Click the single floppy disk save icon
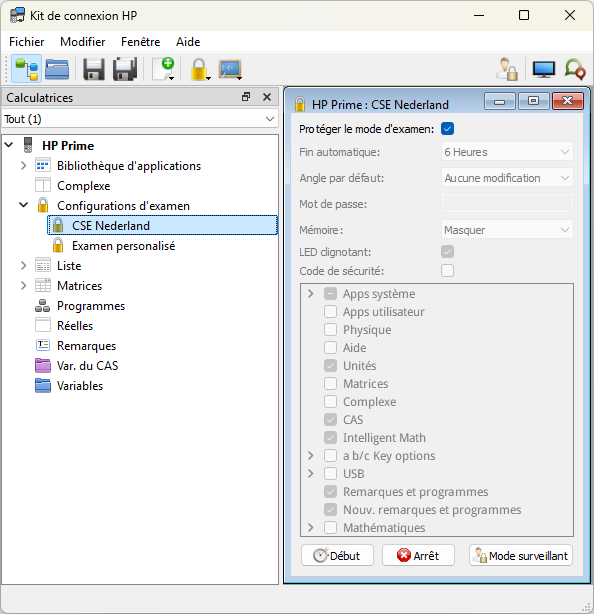Screen dimensions: 594x614 tap(94, 69)
